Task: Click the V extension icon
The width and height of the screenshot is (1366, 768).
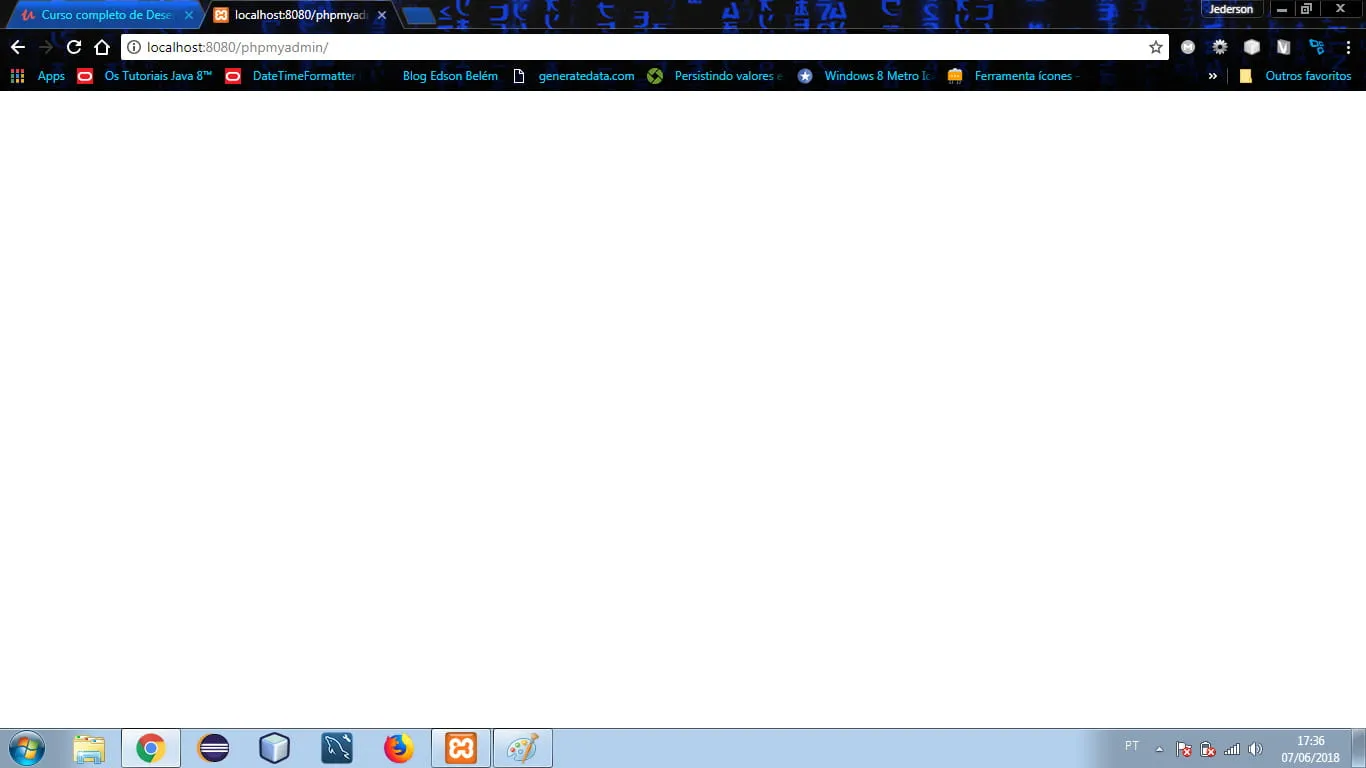Action: [x=1284, y=47]
